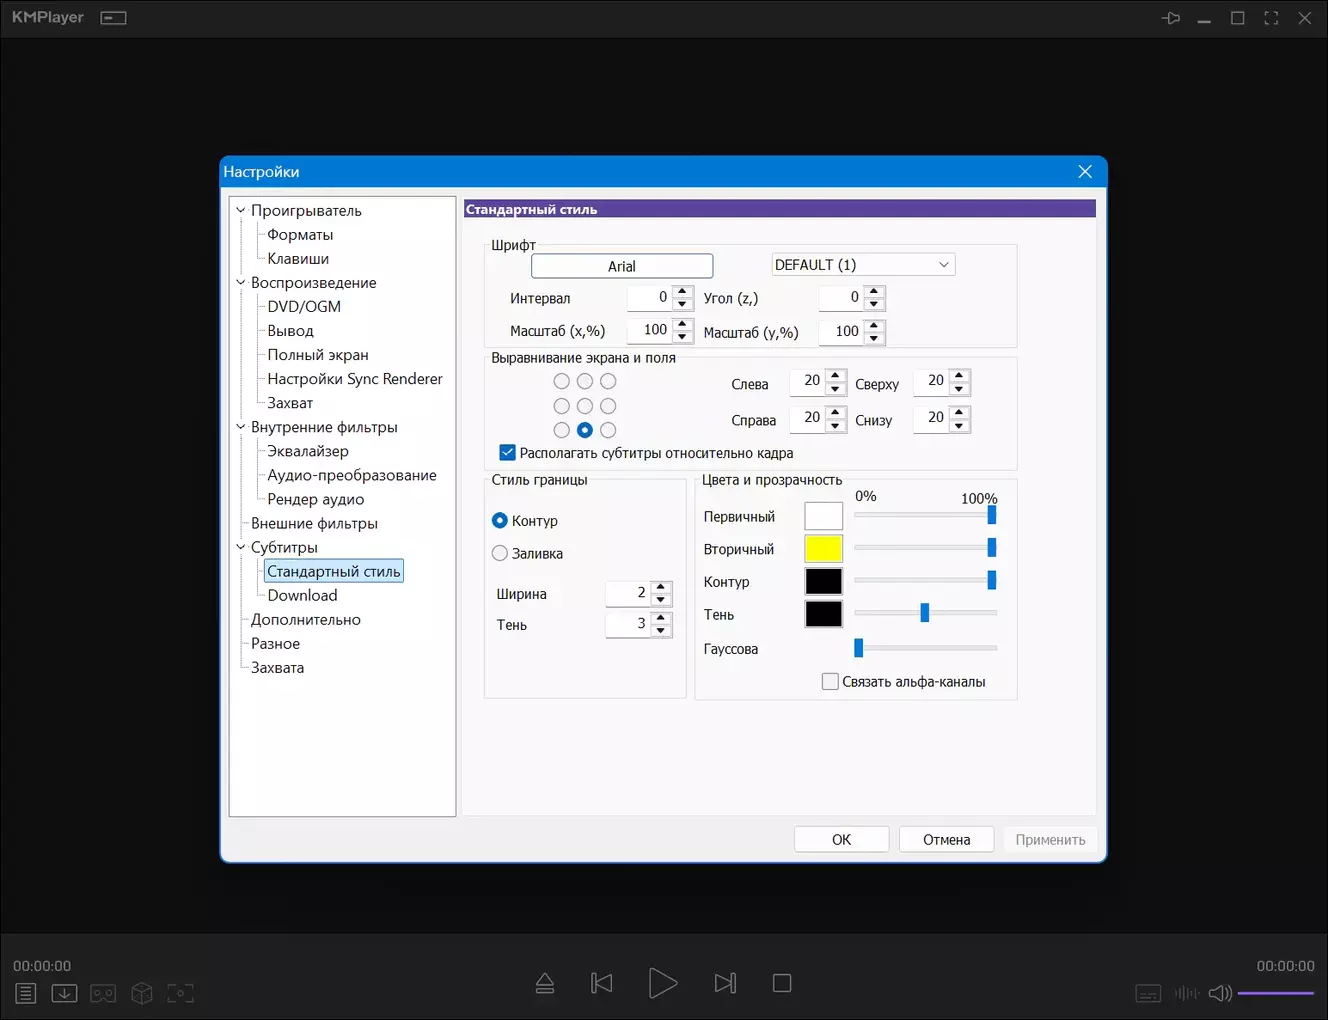This screenshot has width=1328, height=1020.
Task: Enable Связать альфа-каналы checkbox
Action: [x=830, y=682]
